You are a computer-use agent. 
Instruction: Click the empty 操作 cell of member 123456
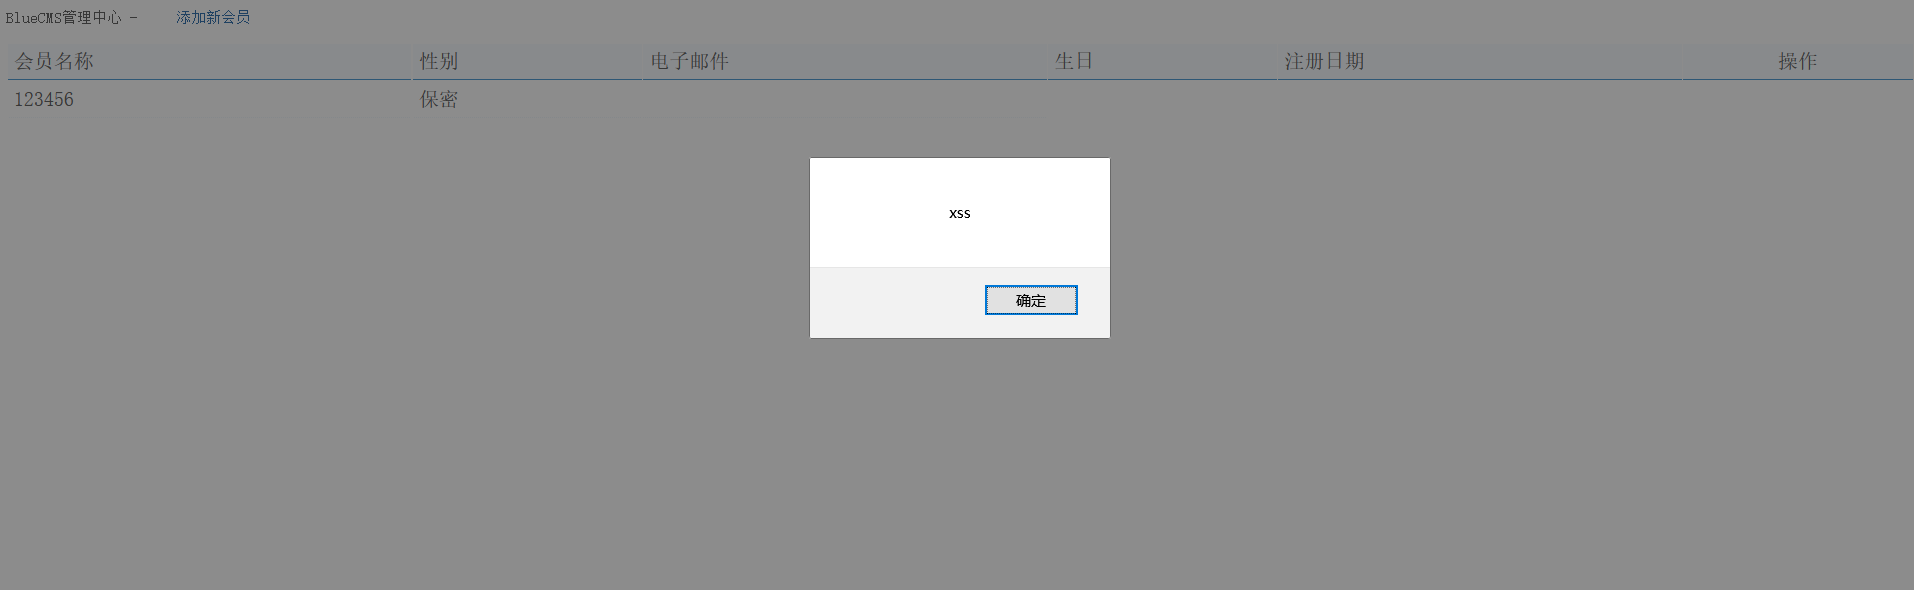(1797, 99)
